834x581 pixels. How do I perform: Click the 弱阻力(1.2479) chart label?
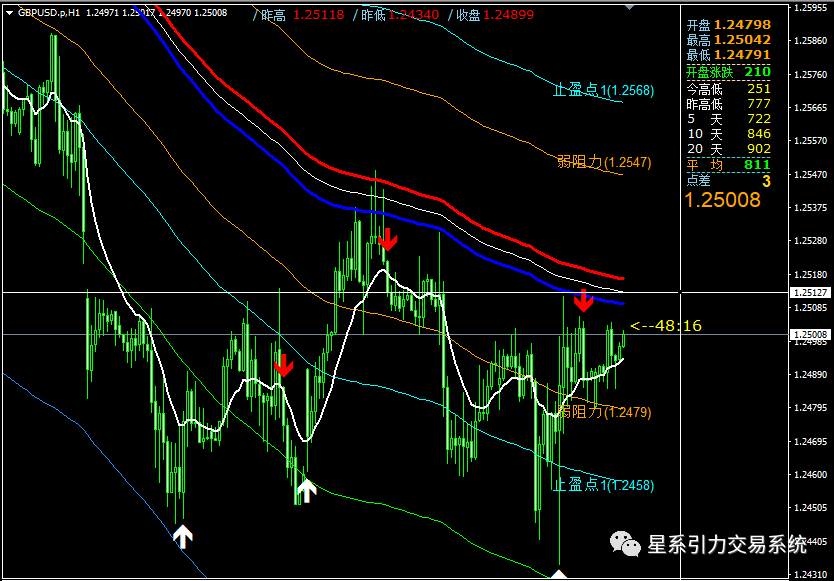point(604,411)
